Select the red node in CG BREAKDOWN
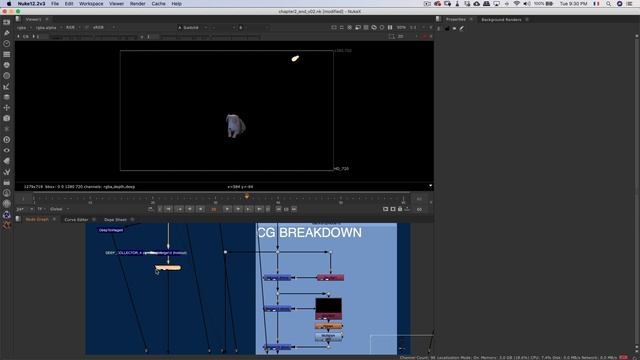This screenshot has height=360, width=640. 330,278
